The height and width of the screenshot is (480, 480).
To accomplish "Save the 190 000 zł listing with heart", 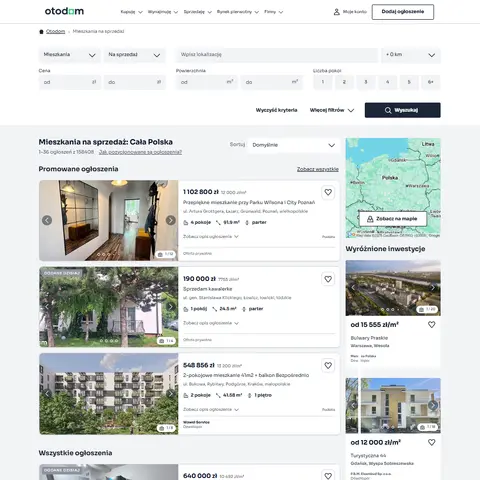I will (x=328, y=279).
